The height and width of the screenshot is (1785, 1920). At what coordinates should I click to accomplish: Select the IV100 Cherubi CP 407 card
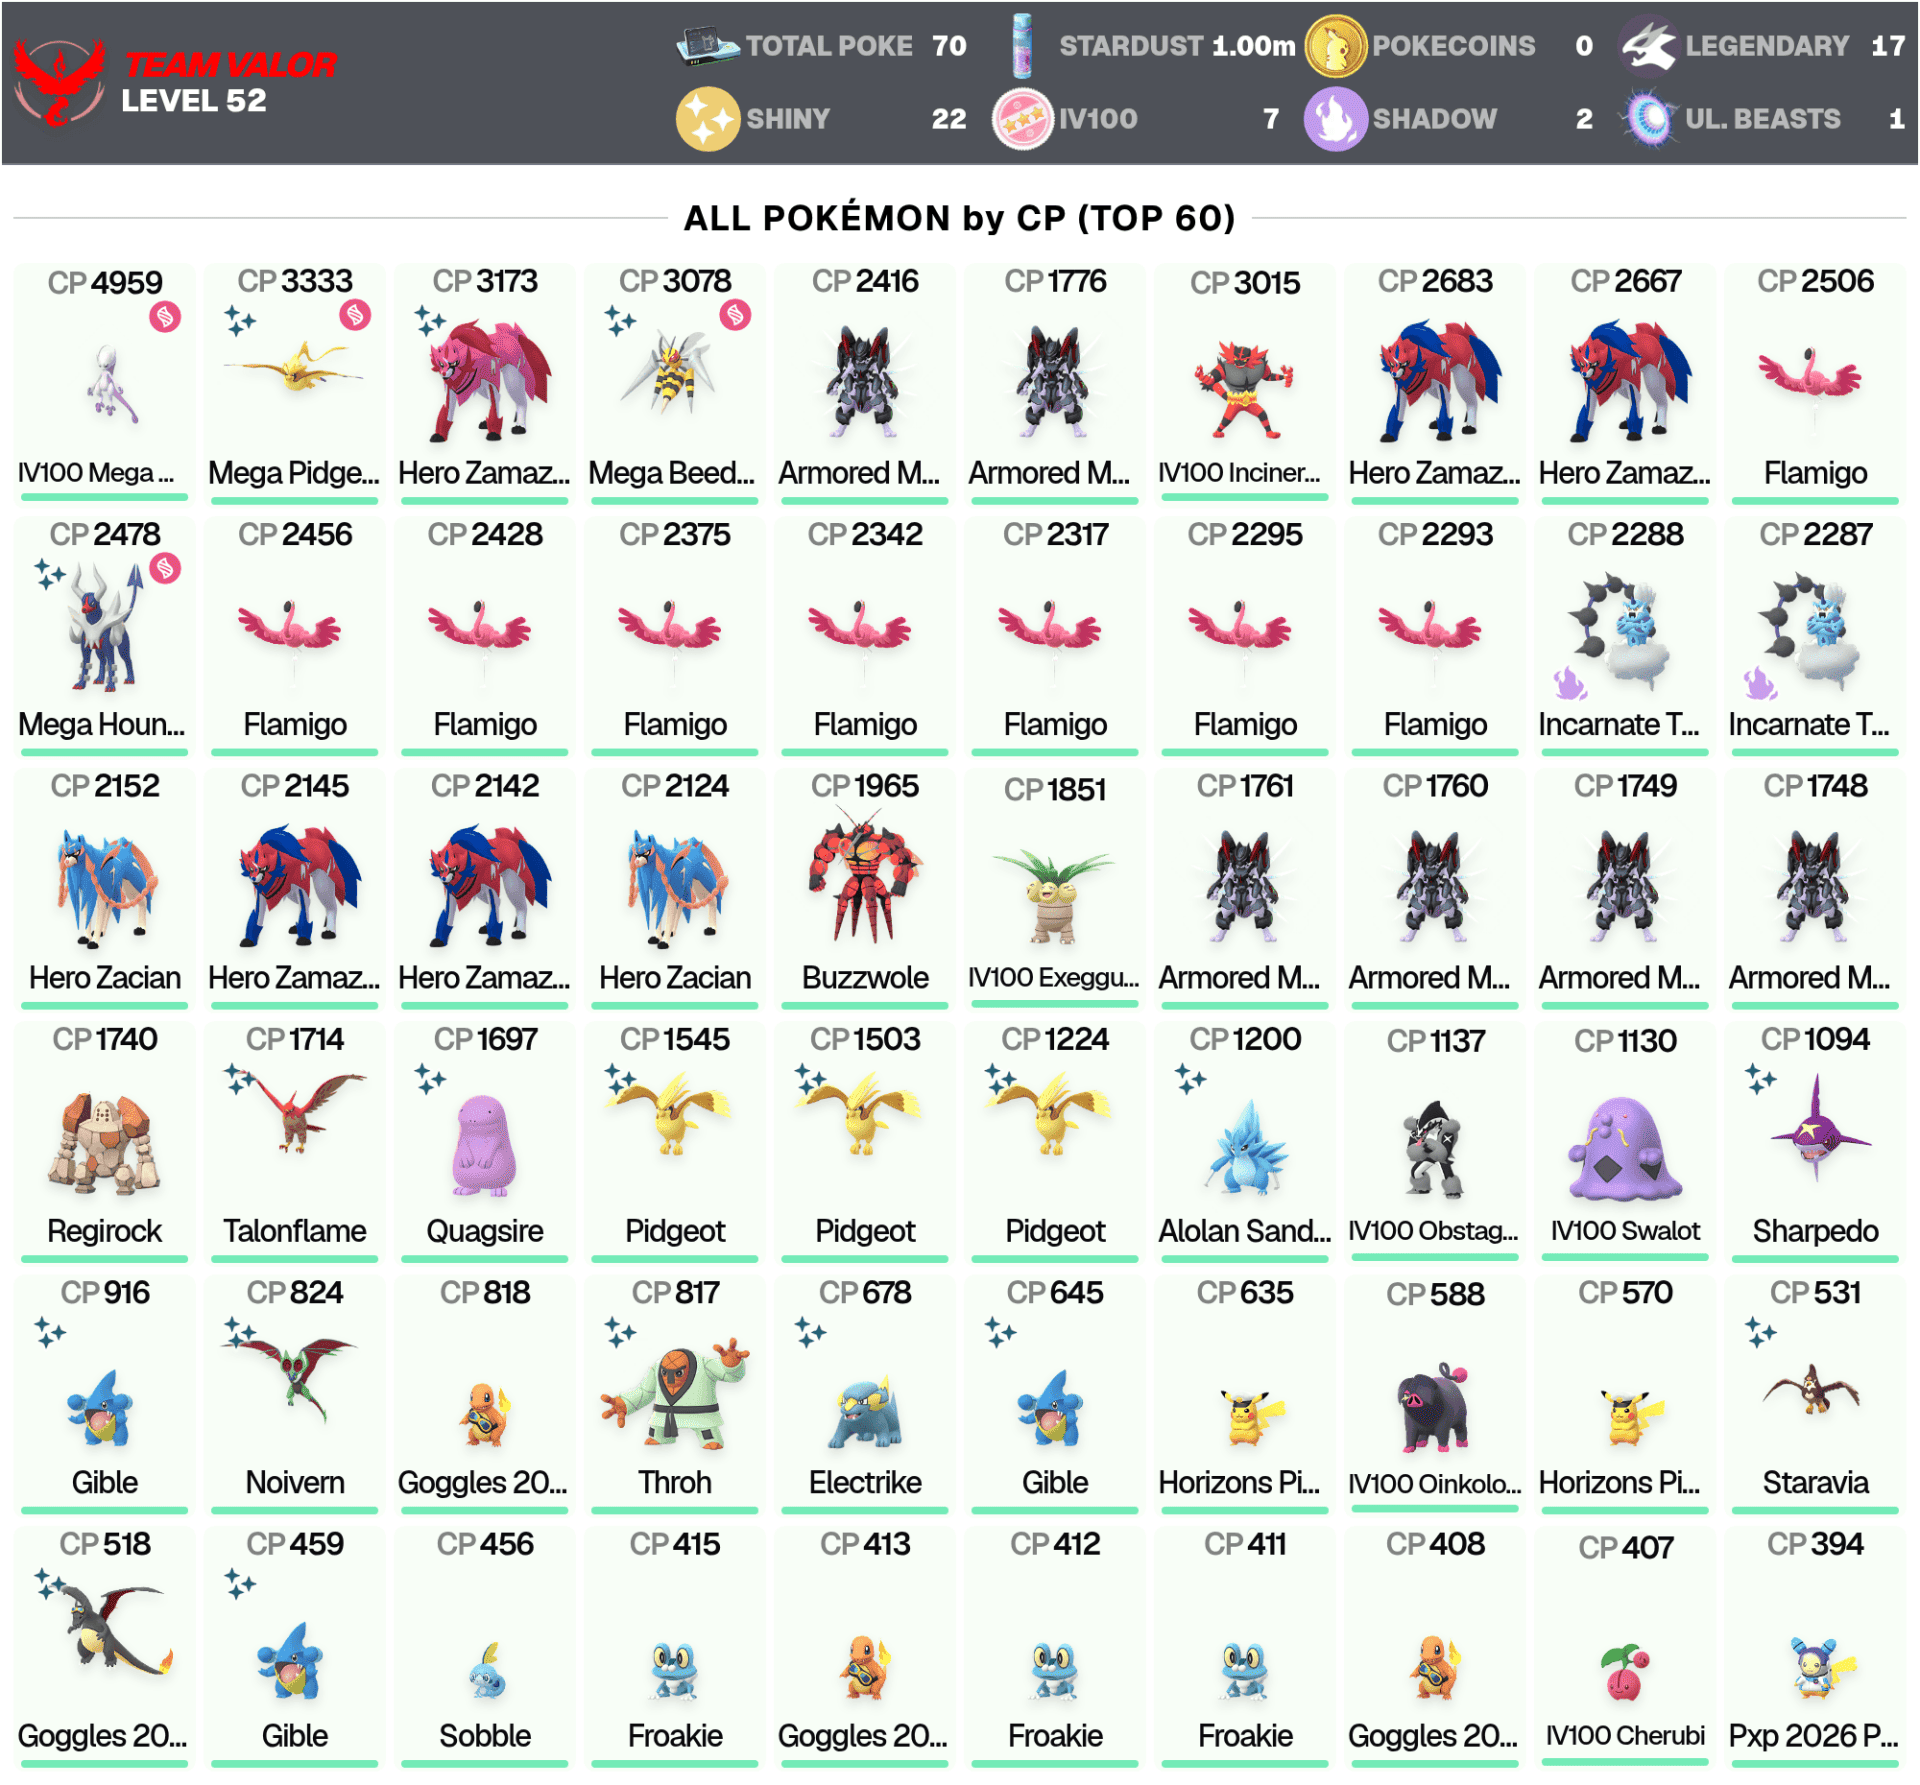point(1625,1646)
